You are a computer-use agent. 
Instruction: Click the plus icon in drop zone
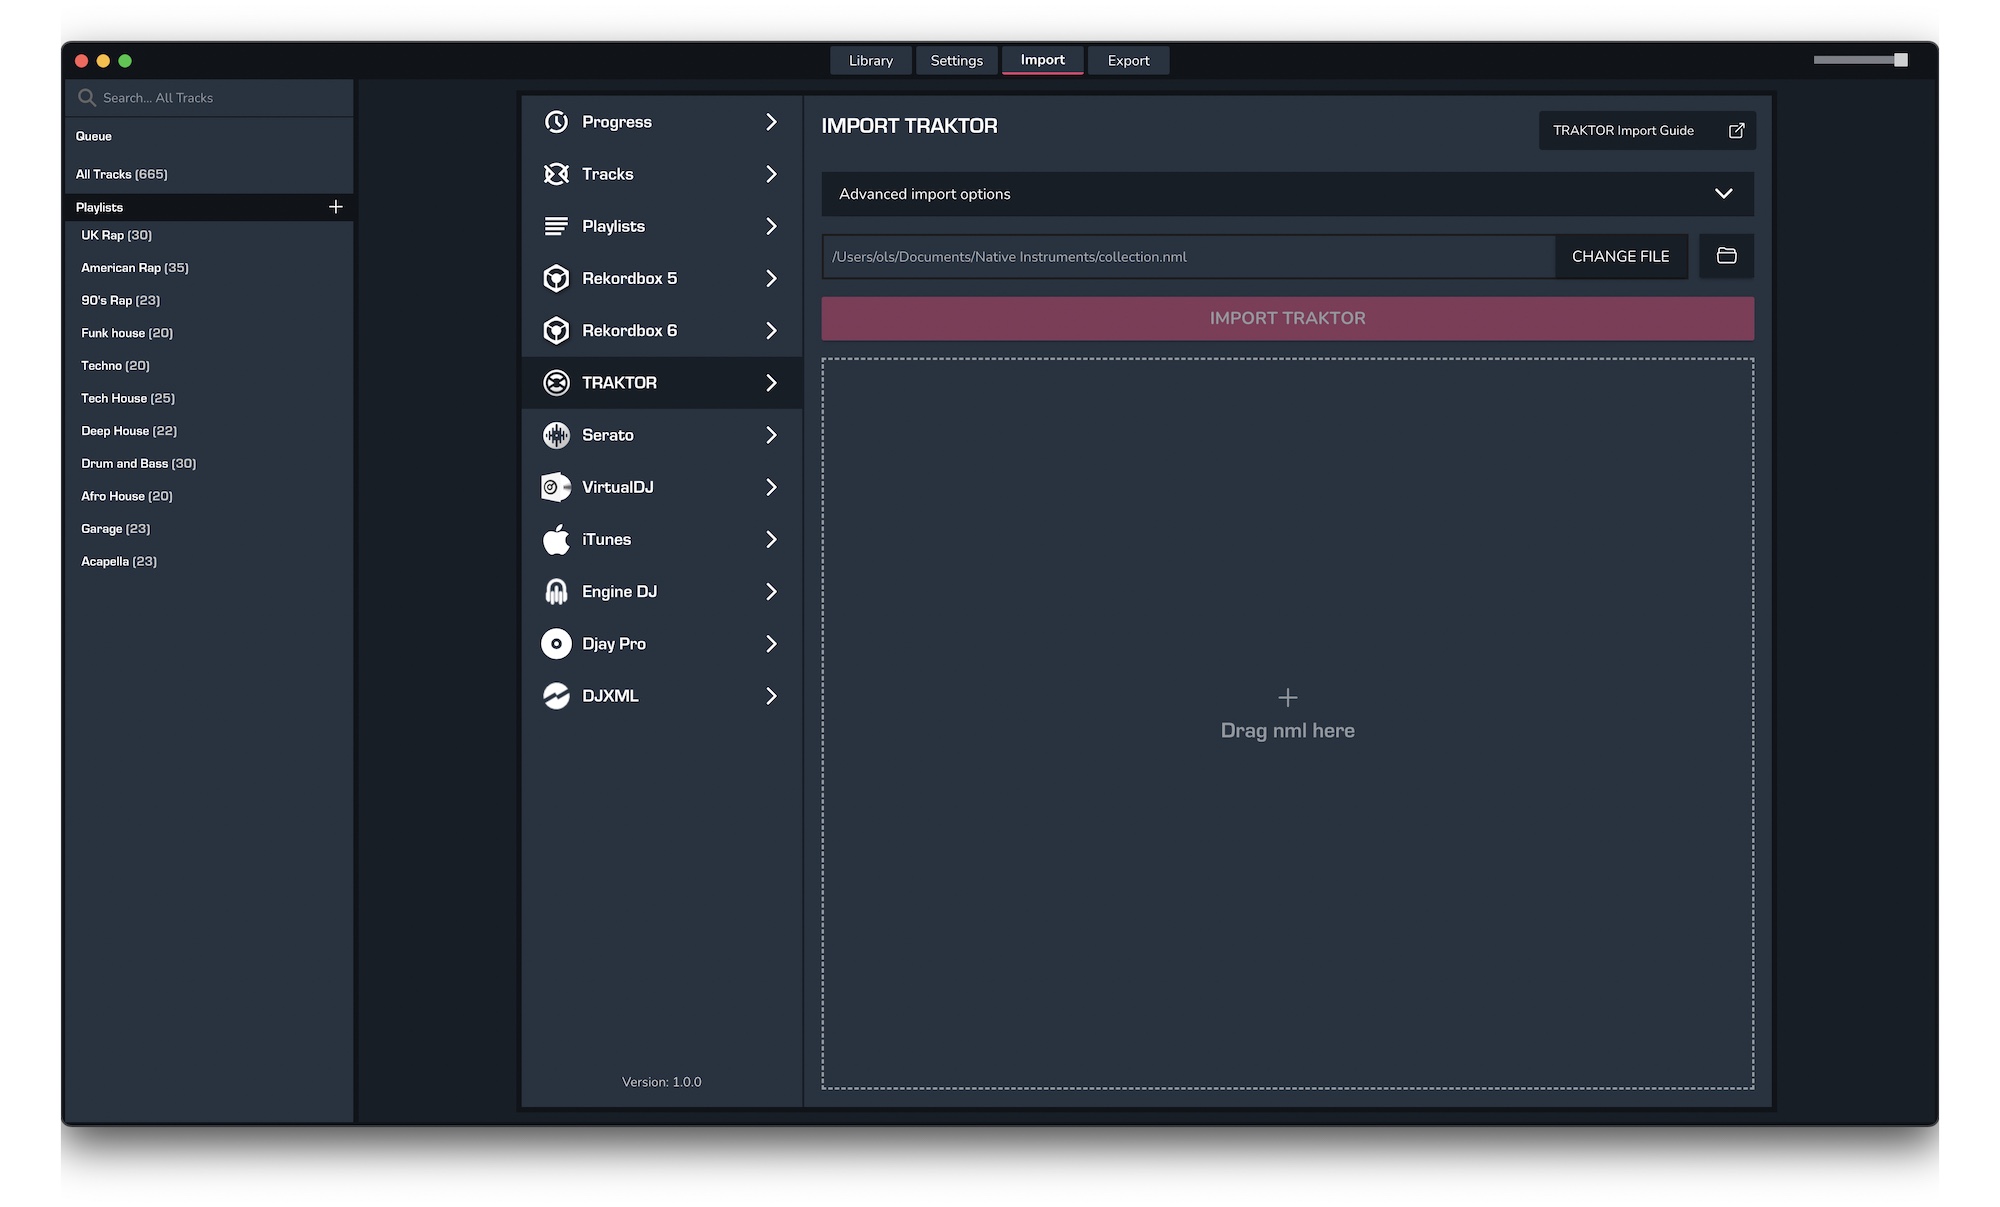(1288, 697)
